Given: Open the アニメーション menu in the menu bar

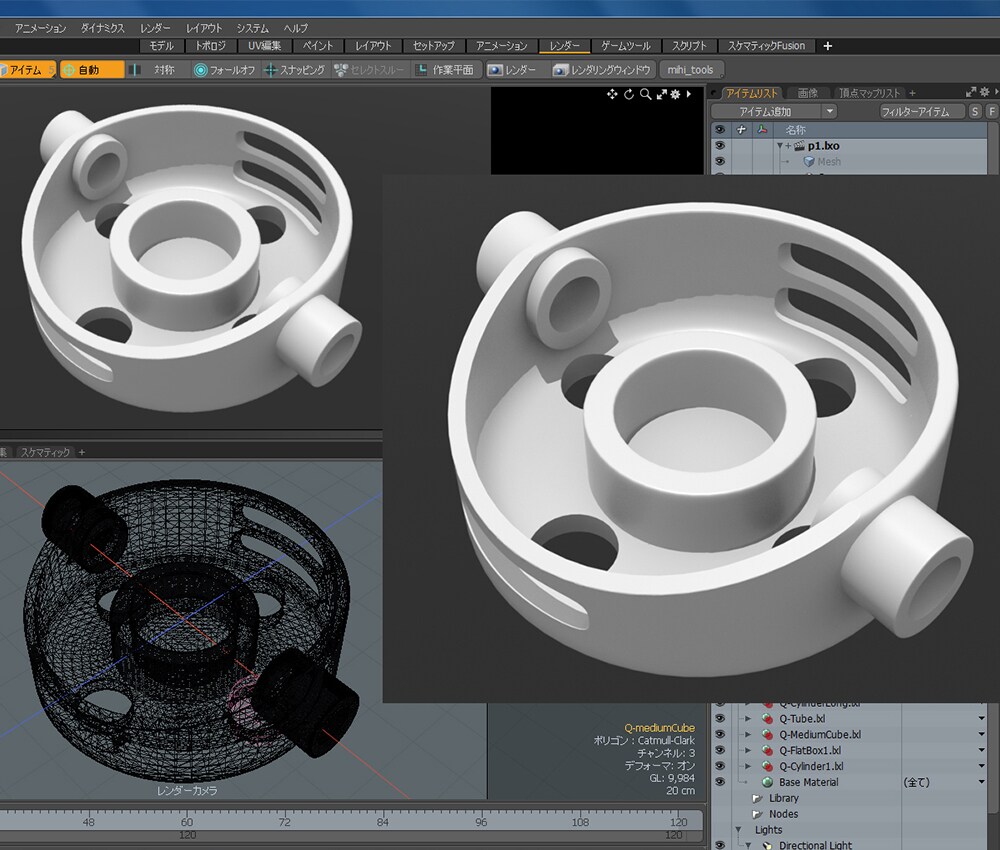Looking at the screenshot, I should (40, 28).
